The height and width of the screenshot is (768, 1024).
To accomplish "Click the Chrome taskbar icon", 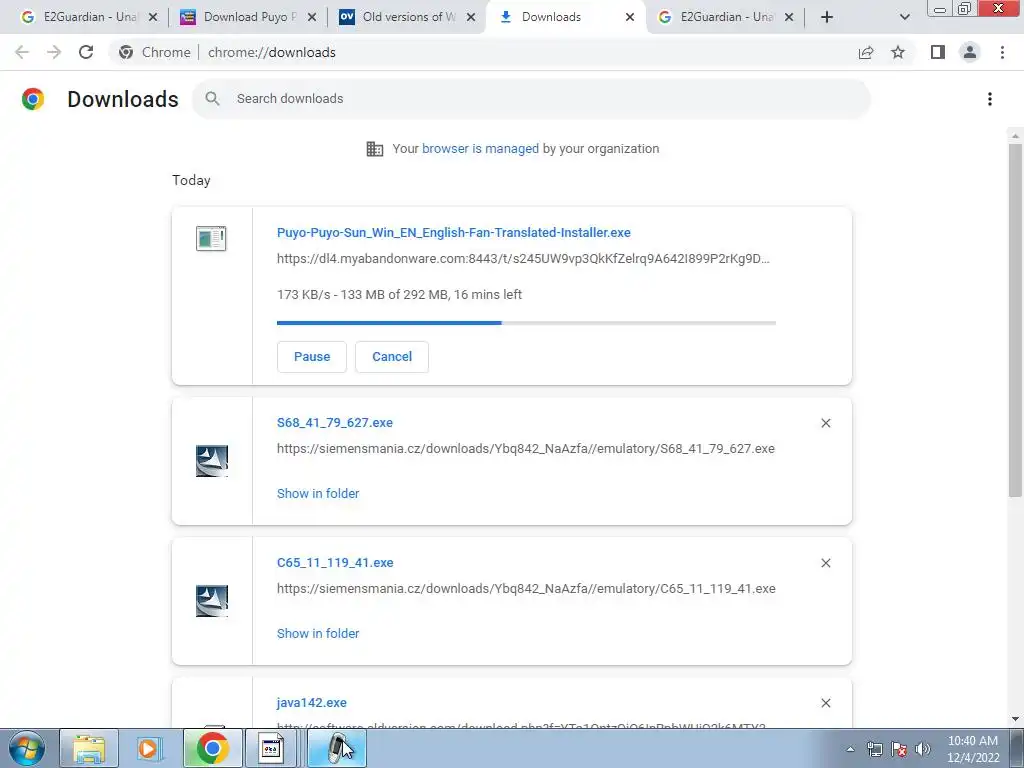I will point(212,748).
